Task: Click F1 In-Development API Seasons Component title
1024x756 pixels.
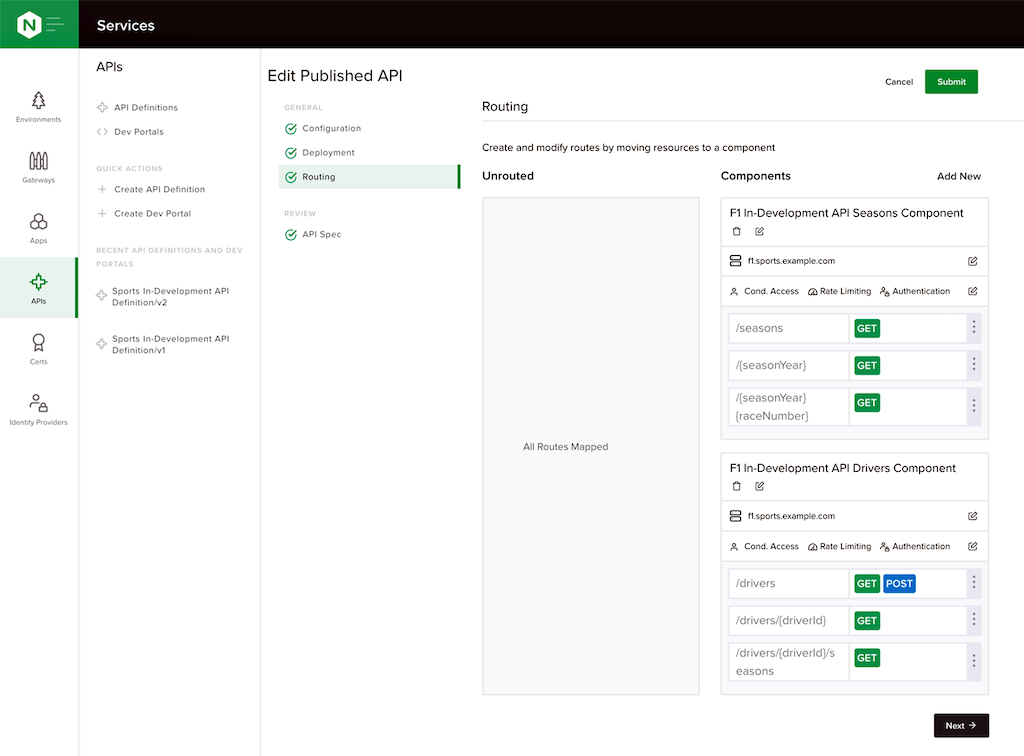Action: pos(846,213)
